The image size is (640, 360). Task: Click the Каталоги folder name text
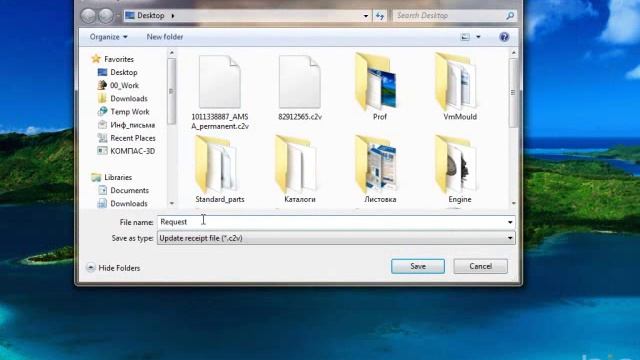300,199
